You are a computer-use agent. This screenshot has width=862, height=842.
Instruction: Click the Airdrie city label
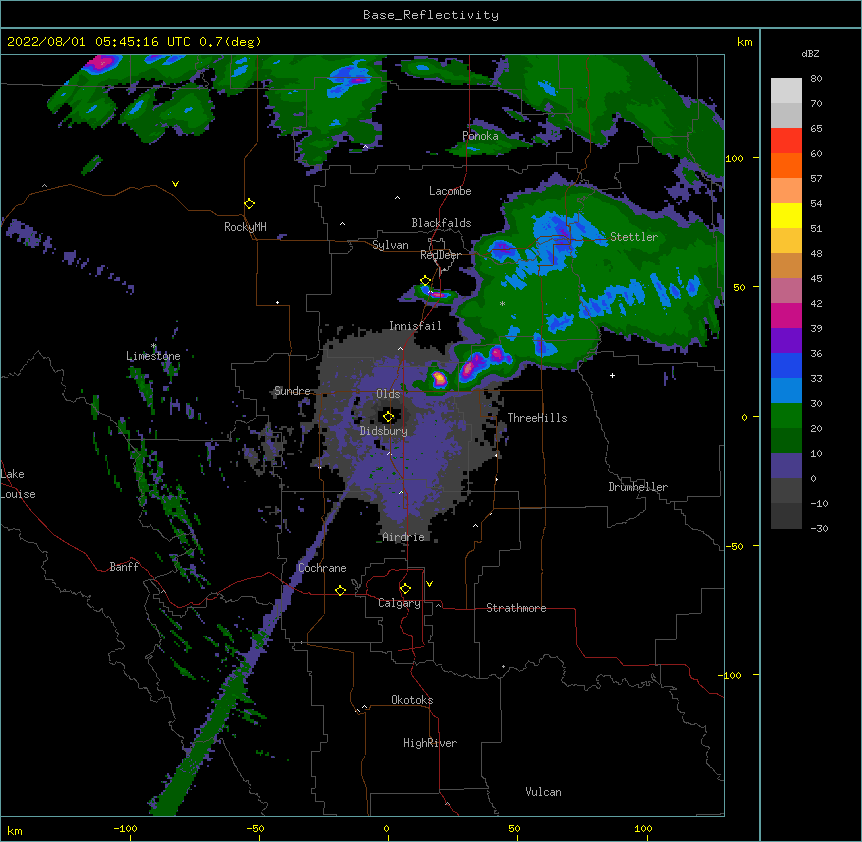tap(404, 537)
